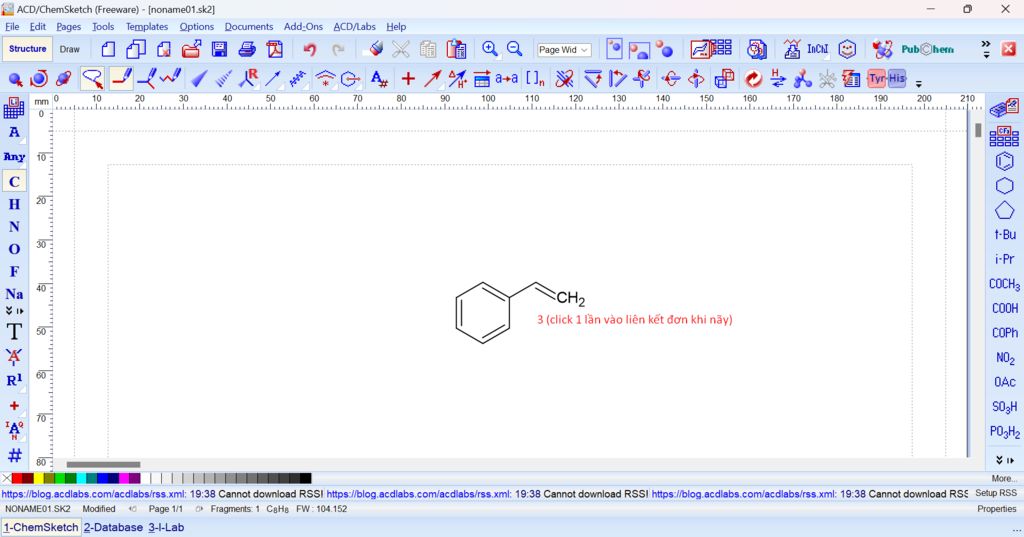Click the Open file folder icon
The width and height of the screenshot is (1024, 537).
pyautogui.click(x=191, y=49)
